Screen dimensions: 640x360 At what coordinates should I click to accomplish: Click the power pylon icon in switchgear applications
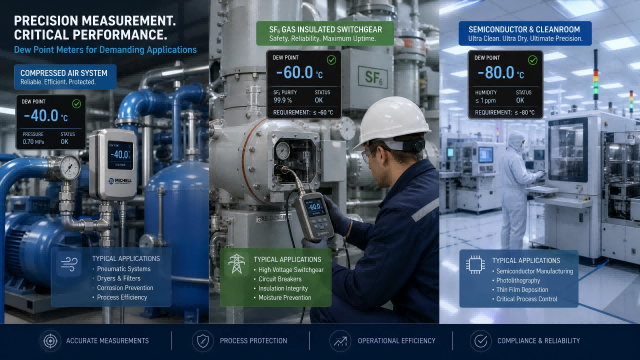pyautogui.click(x=236, y=264)
